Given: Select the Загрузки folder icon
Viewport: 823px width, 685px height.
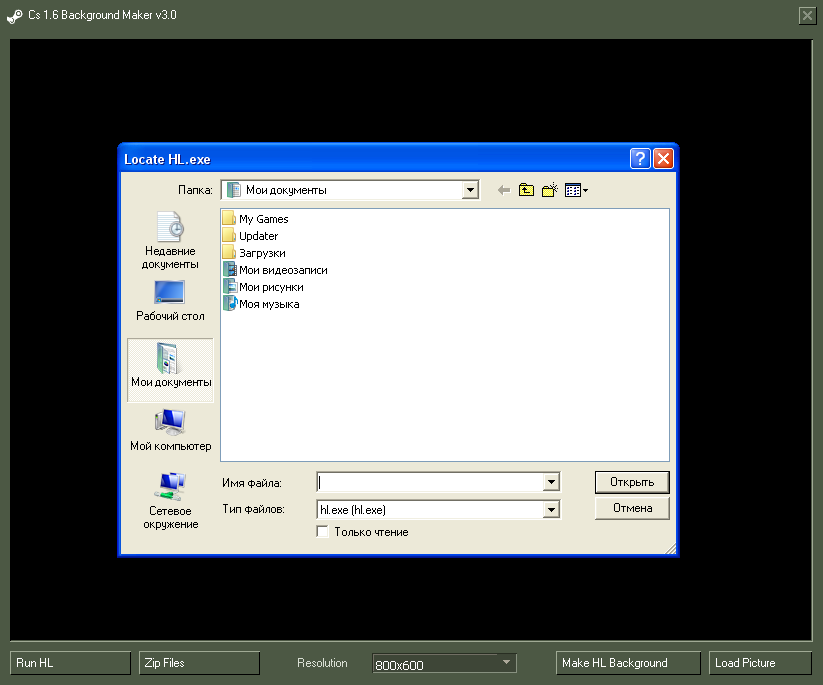Looking at the screenshot, I should 229,252.
